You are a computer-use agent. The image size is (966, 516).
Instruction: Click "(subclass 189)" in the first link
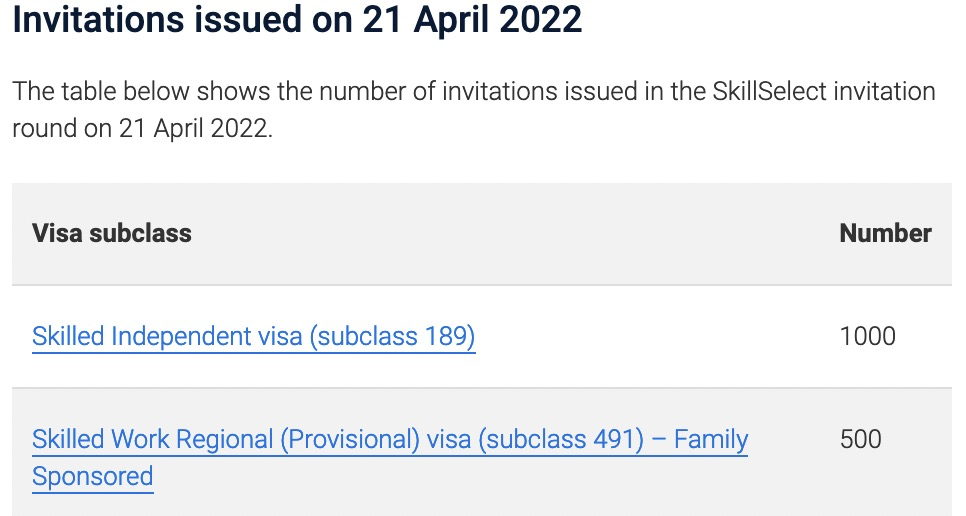point(392,336)
